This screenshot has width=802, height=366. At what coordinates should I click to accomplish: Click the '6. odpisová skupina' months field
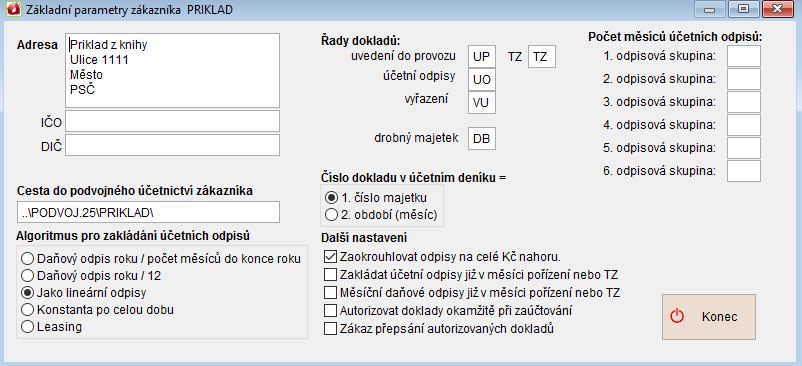(744, 171)
